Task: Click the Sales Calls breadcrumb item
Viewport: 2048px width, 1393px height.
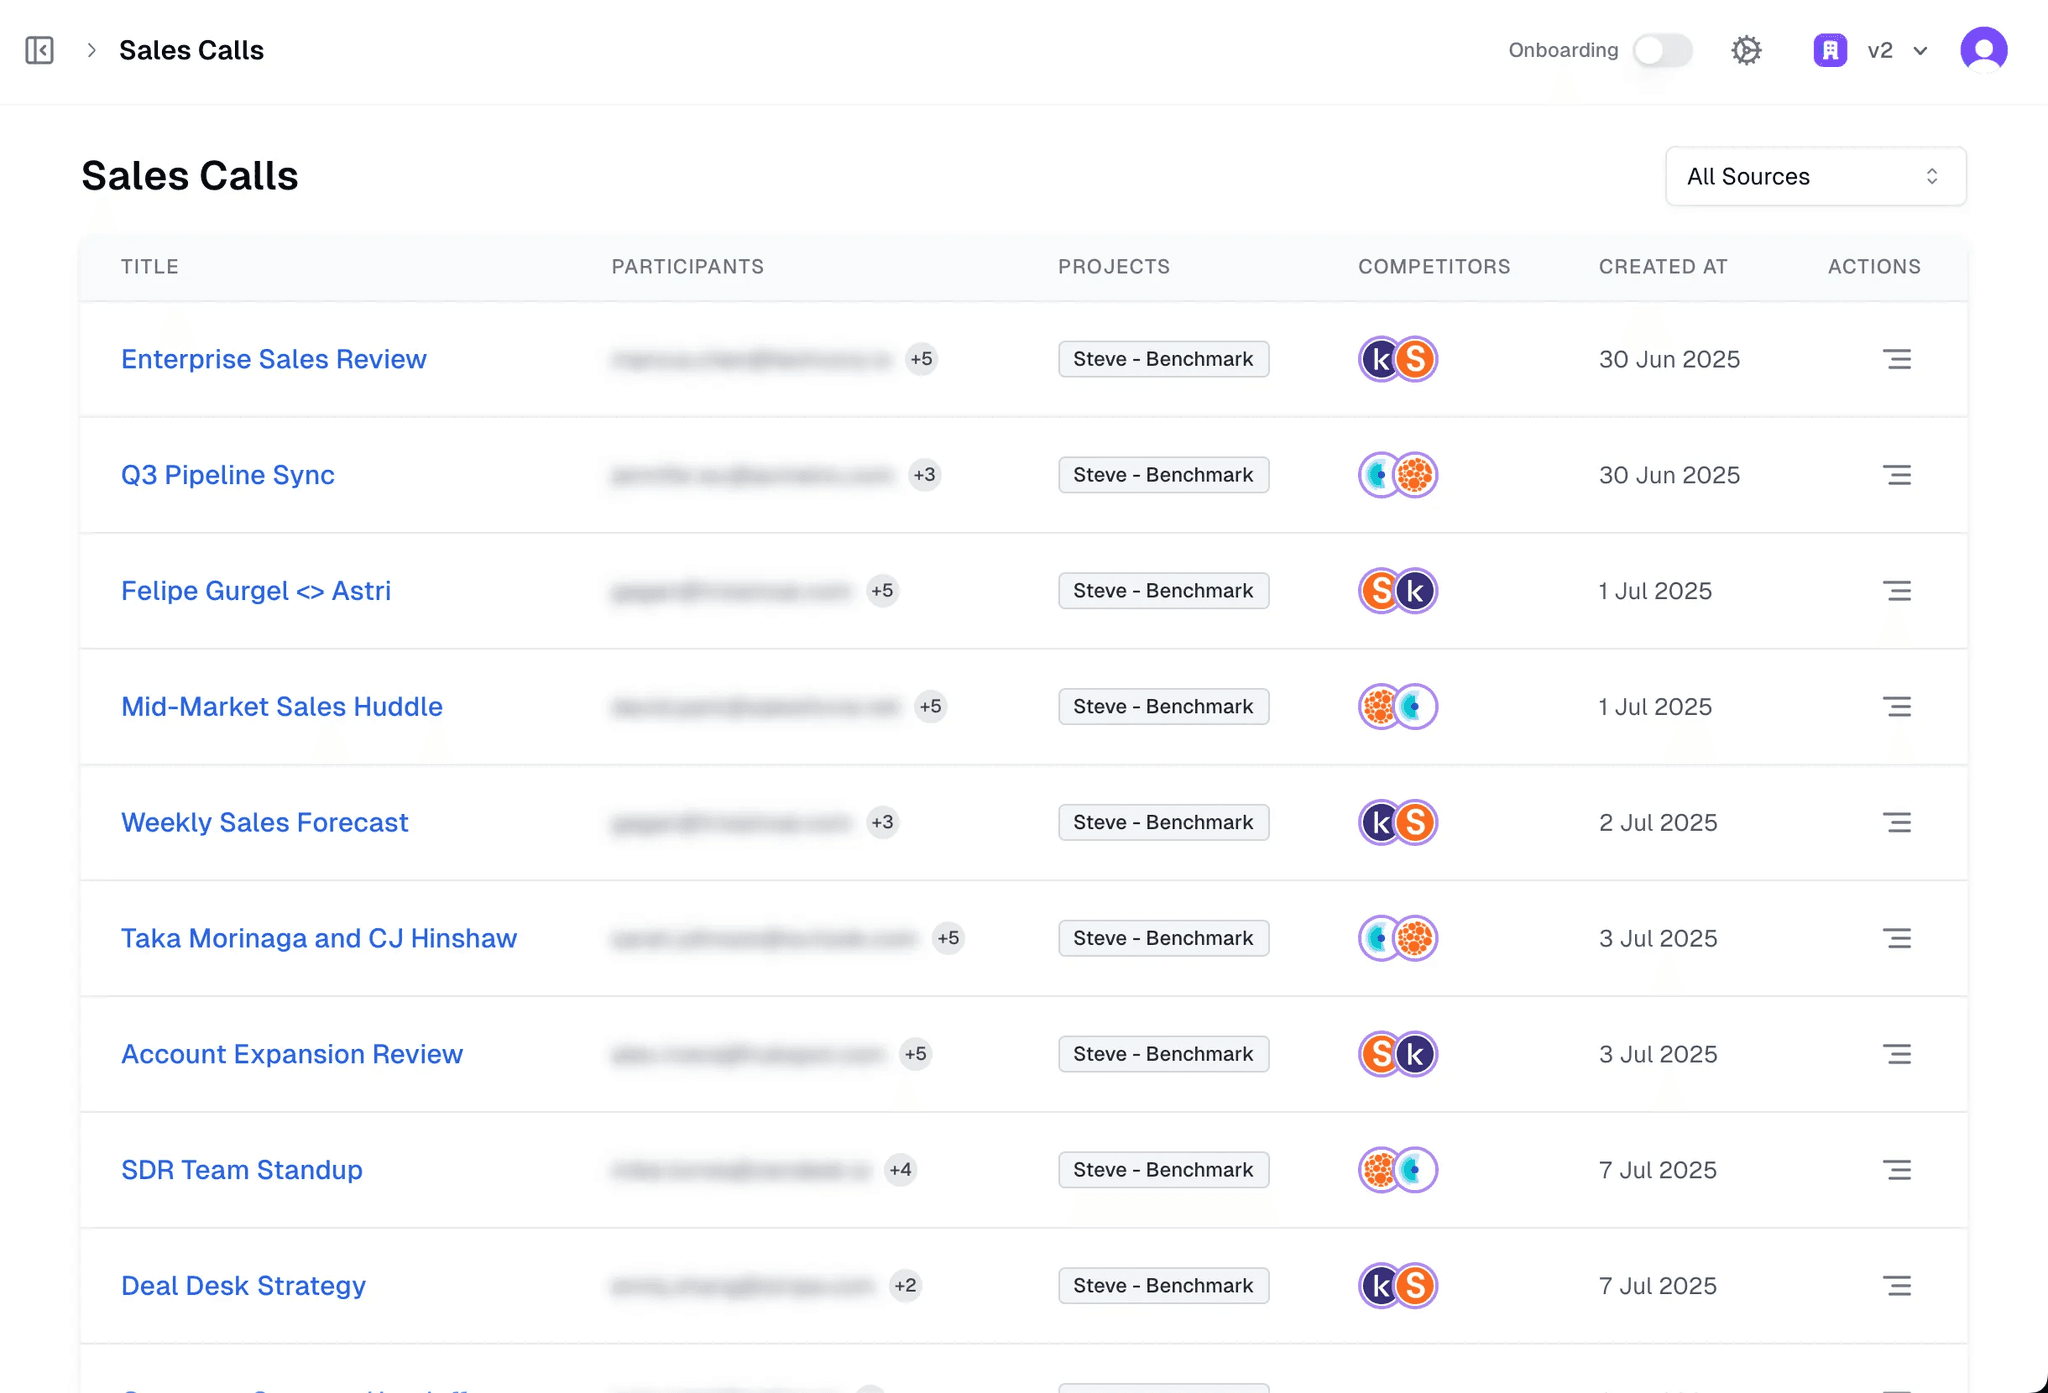Action: 191,50
